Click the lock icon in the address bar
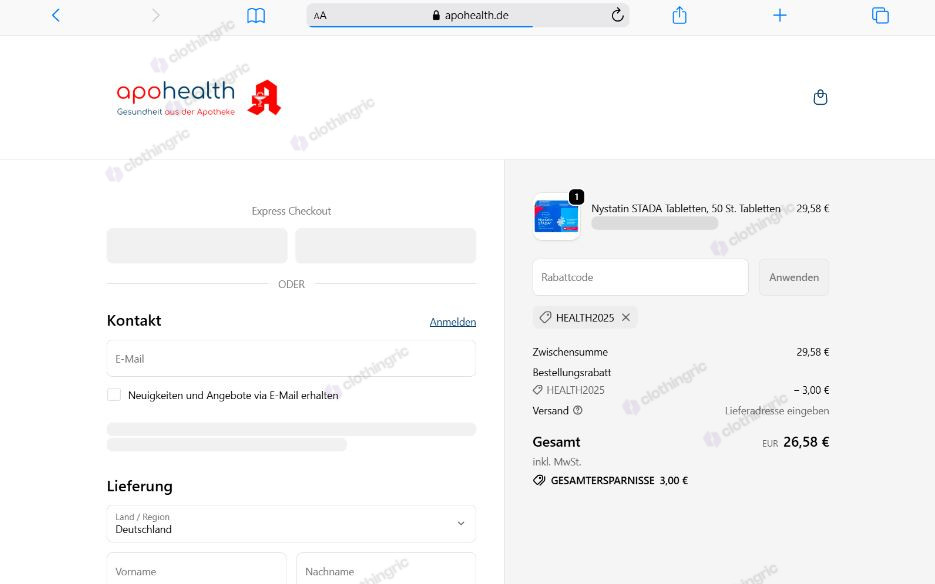This screenshot has height=584, width=935. click(436, 16)
